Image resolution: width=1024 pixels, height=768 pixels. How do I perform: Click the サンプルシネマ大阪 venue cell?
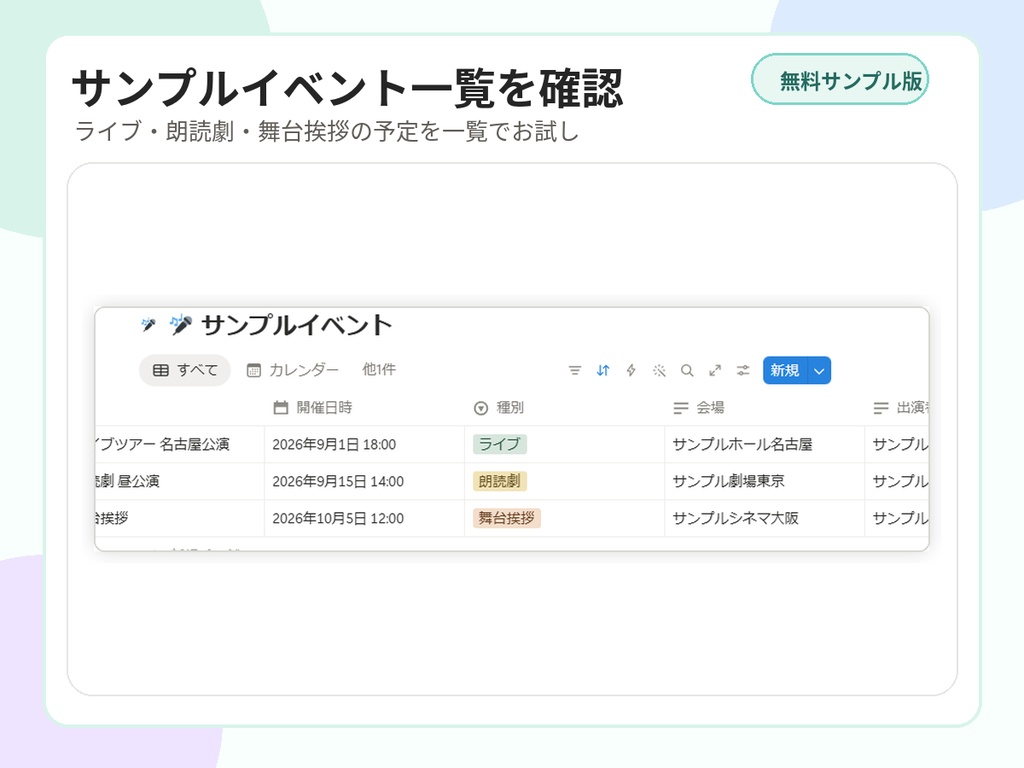[x=764, y=518]
